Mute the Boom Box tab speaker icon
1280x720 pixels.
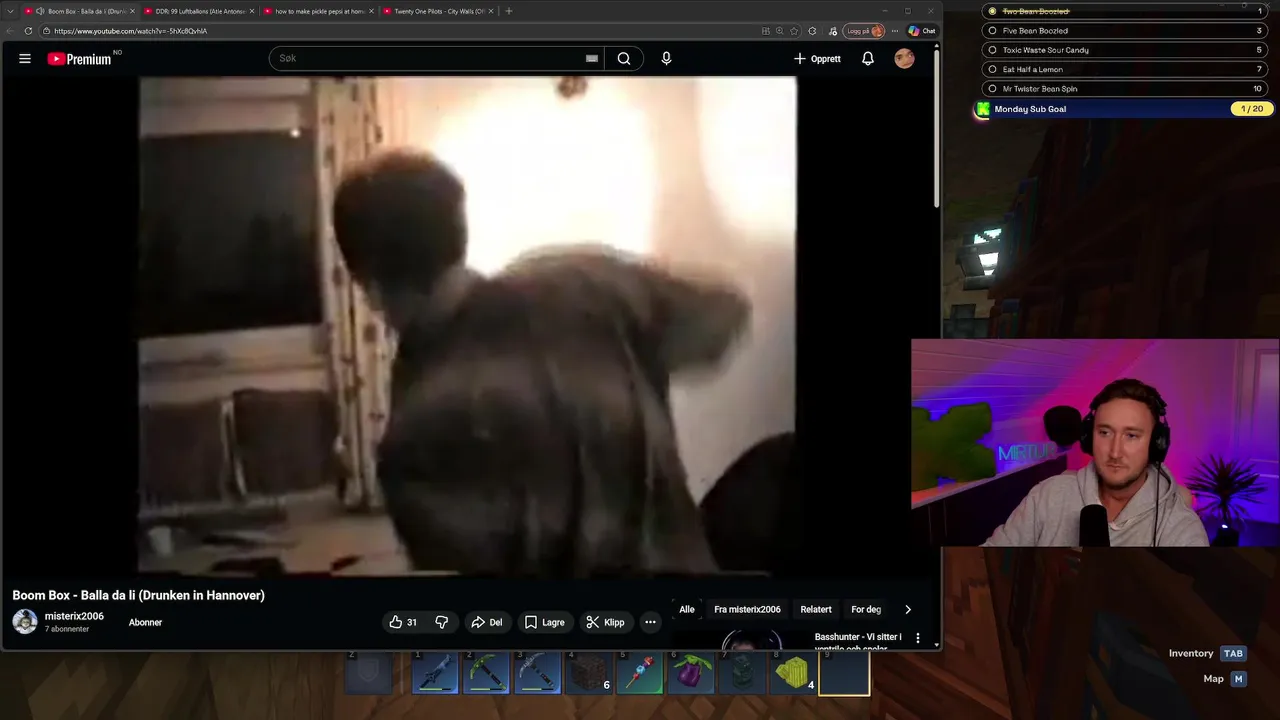click(x=40, y=11)
